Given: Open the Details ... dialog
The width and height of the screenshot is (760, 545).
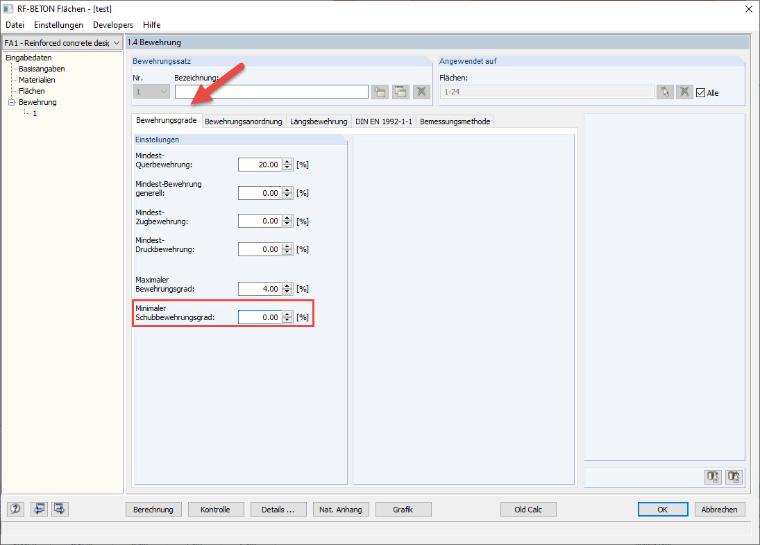Looking at the screenshot, I should pyautogui.click(x=278, y=510).
